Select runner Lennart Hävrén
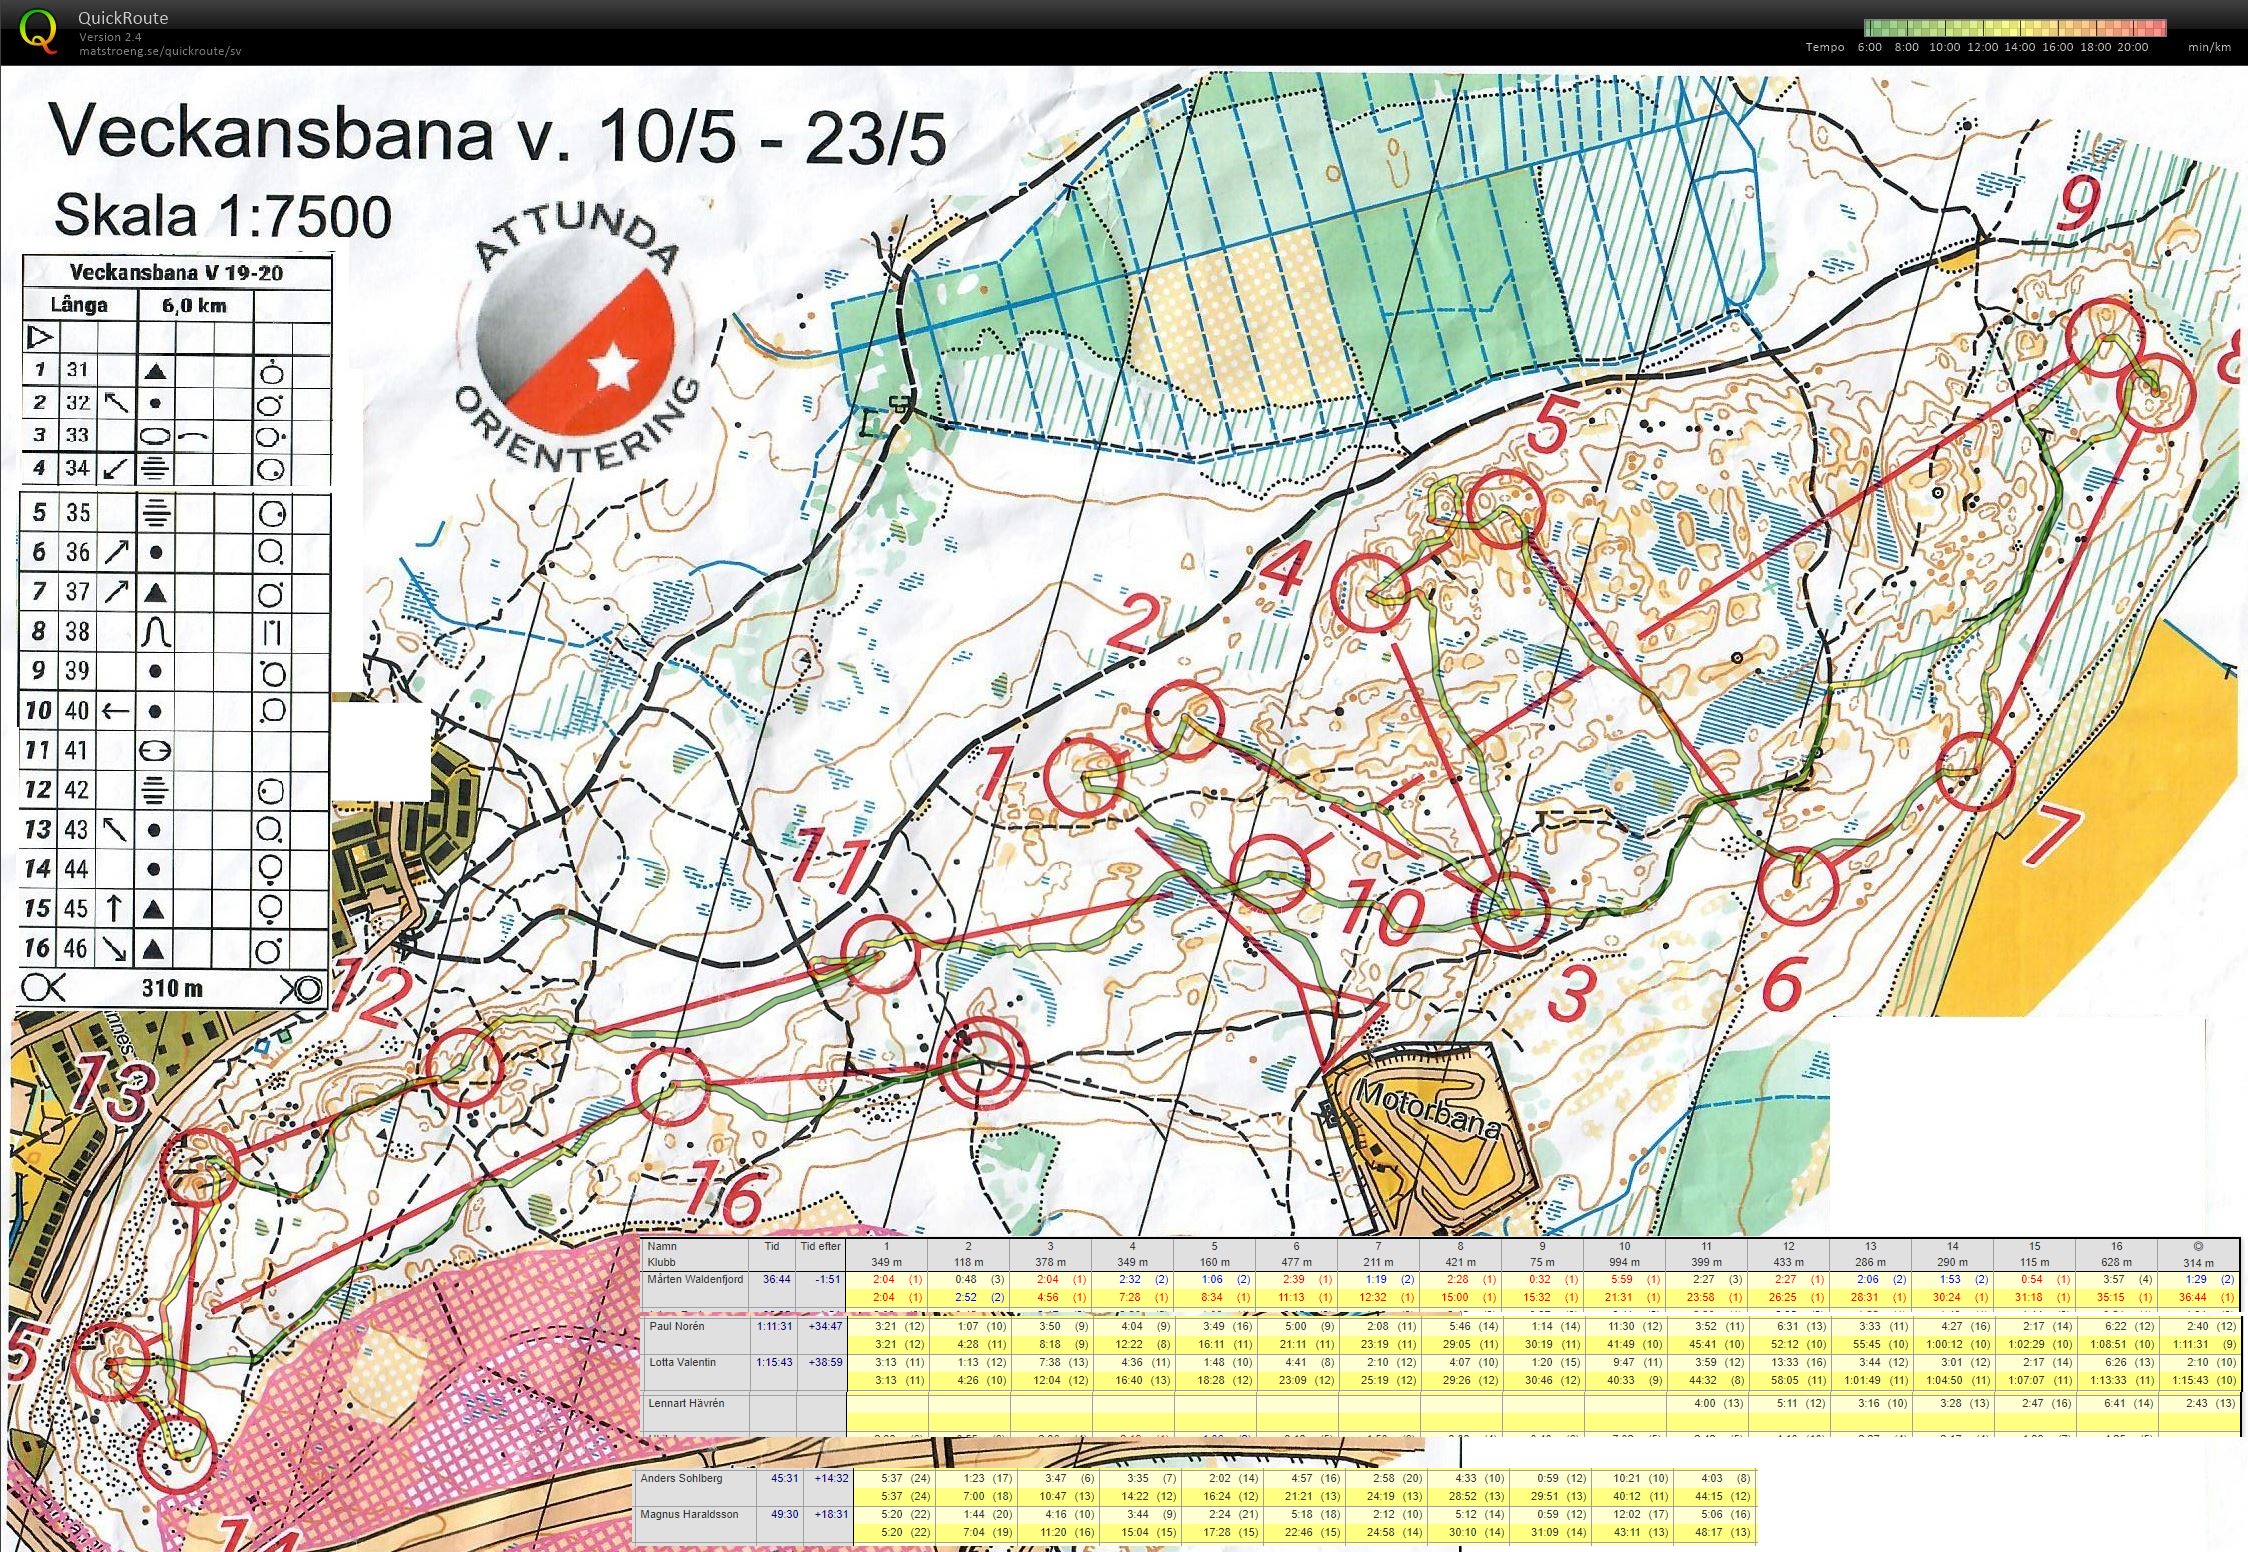The width and height of the screenshot is (2248, 1552). (x=686, y=1403)
